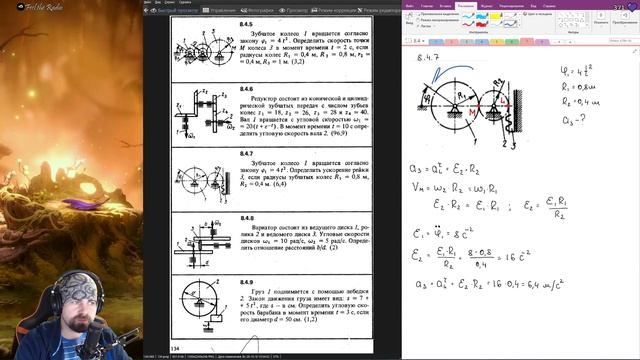
Task: Click the back arrow in image viewer
Action: coord(146,10)
